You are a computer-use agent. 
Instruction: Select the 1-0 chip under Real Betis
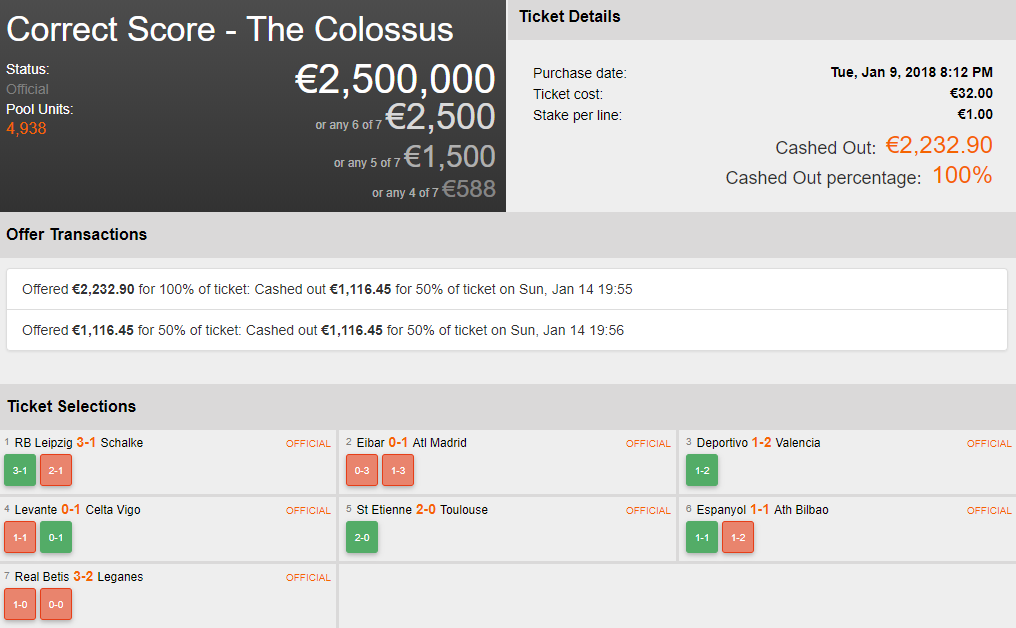[x=20, y=604]
